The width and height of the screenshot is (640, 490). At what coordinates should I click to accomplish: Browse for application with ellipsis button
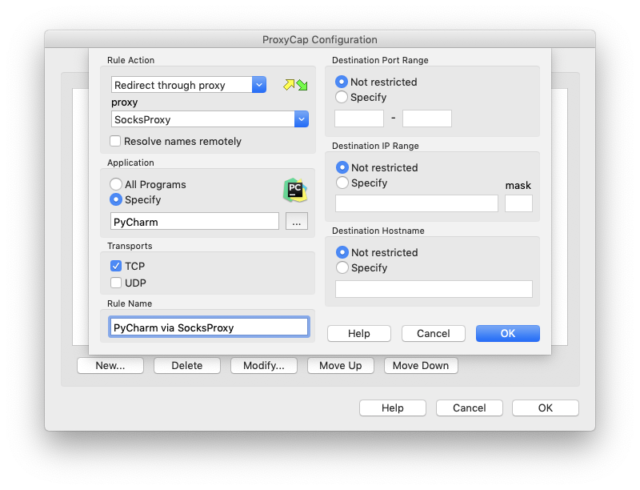[x=297, y=222]
